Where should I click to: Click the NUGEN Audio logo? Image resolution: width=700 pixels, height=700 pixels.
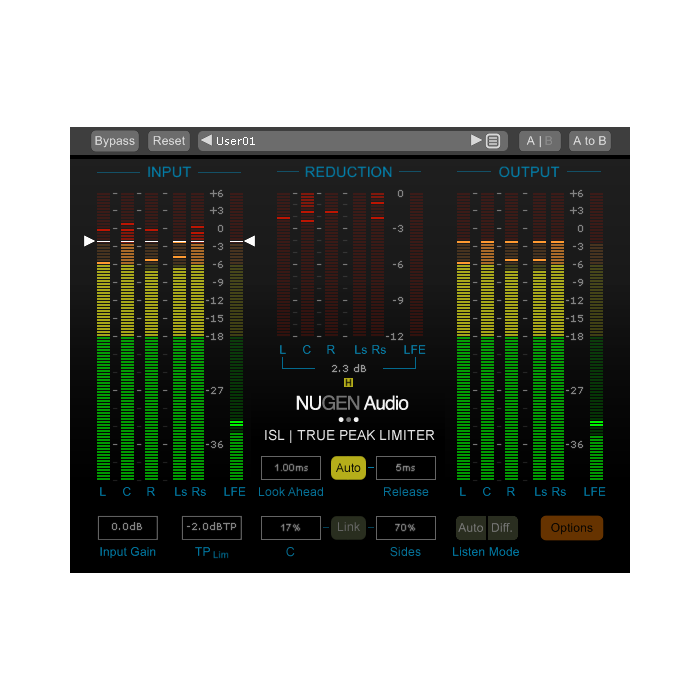(x=352, y=404)
